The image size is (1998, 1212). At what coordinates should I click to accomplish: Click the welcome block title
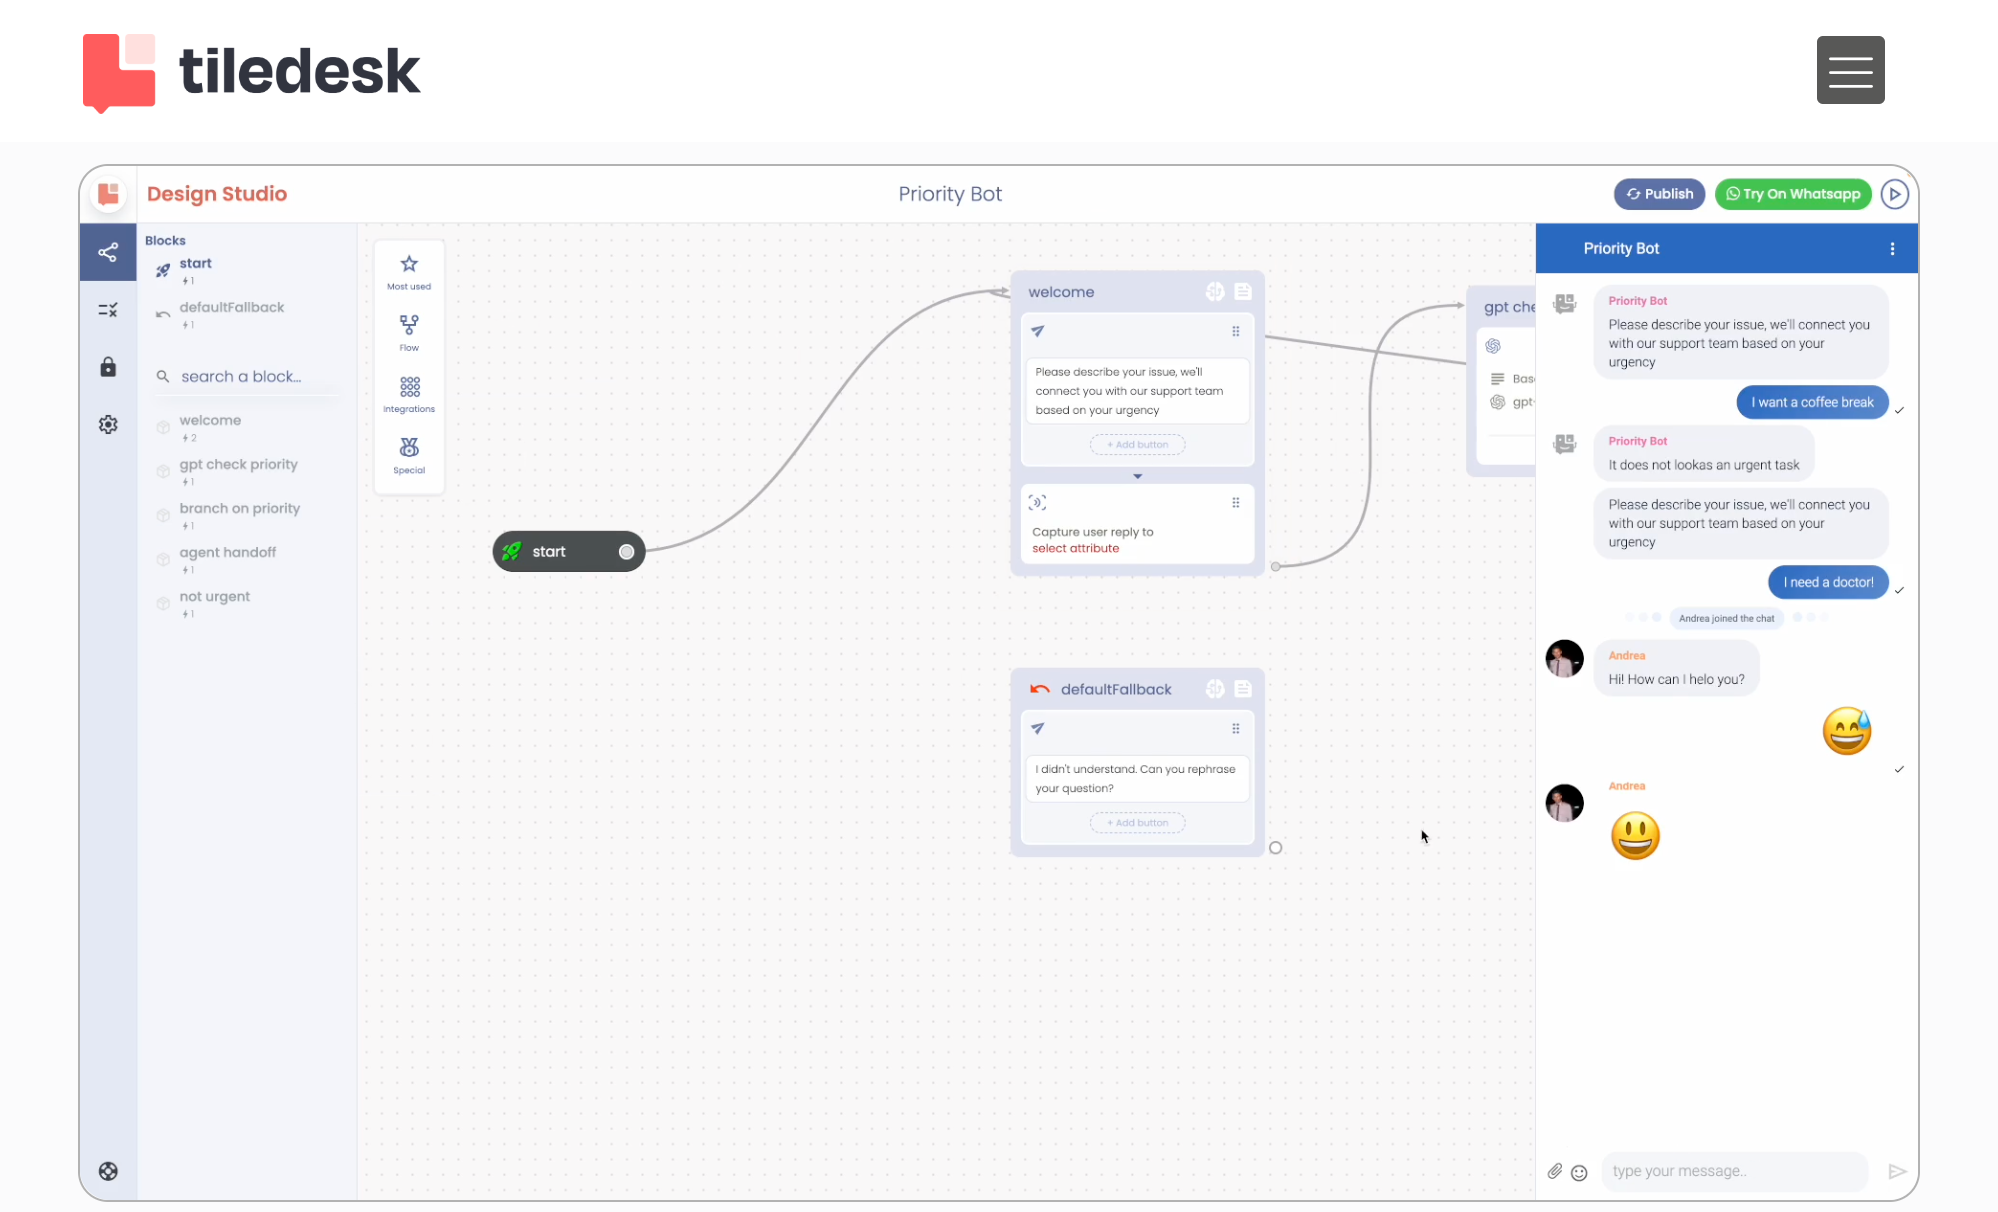pos(1061,292)
